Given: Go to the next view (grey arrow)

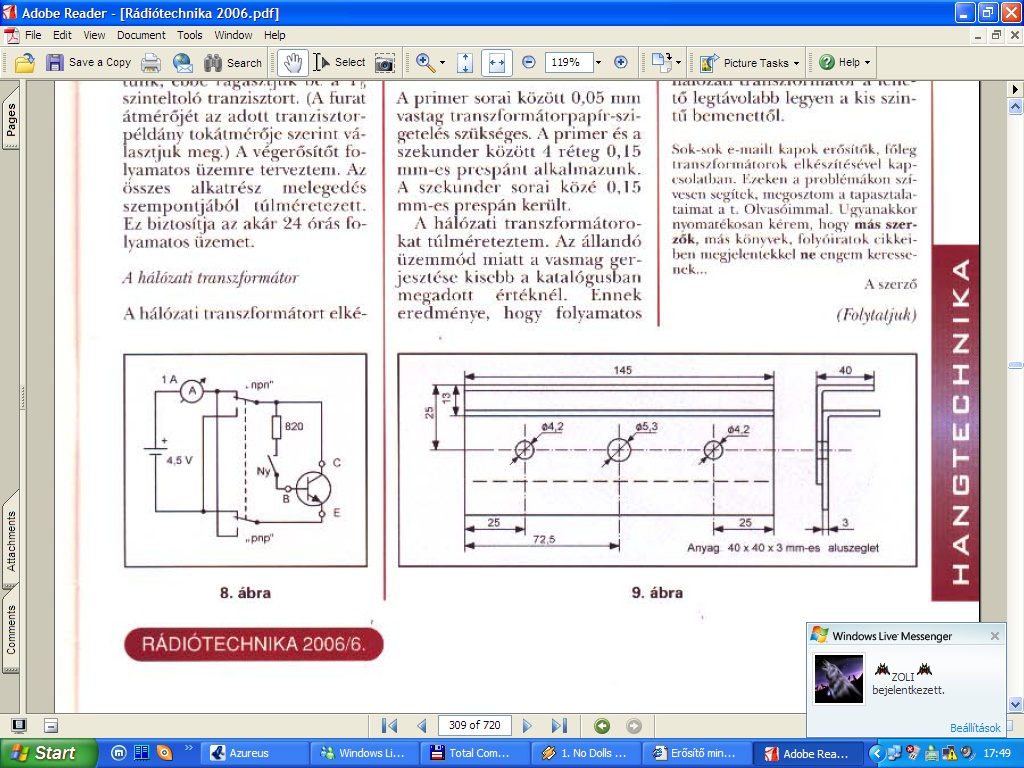Looking at the screenshot, I should (633, 726).
